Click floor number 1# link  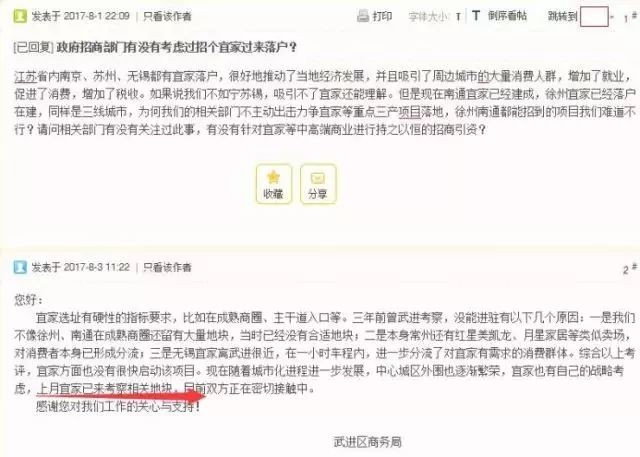point(630,18)
